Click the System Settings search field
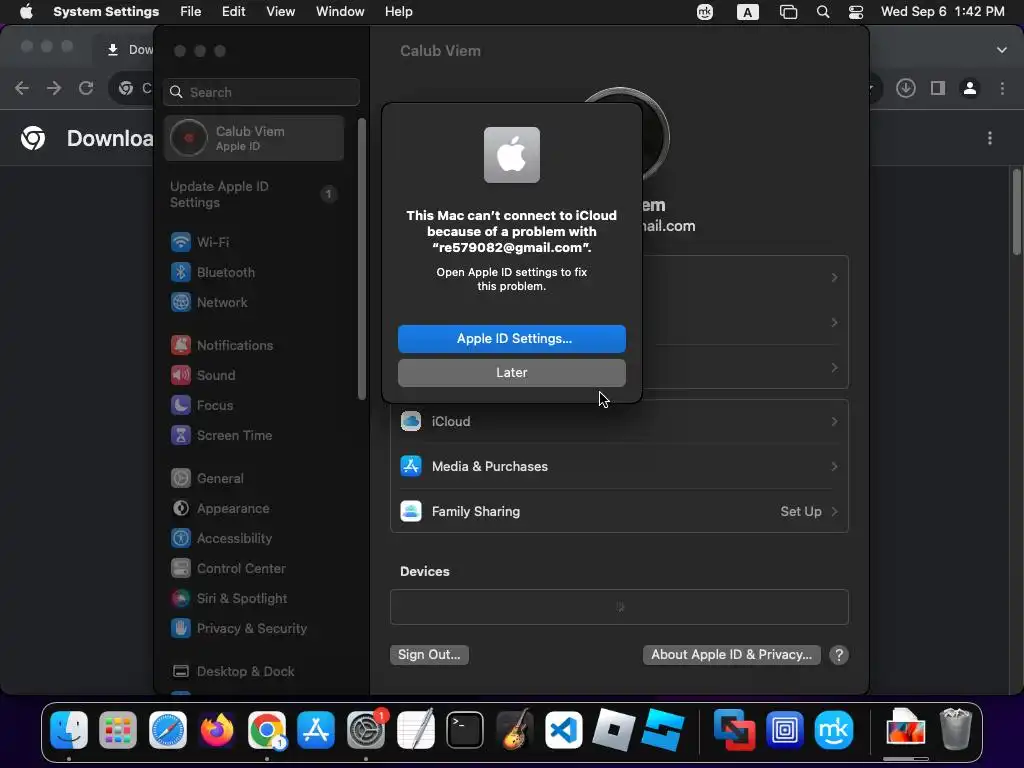Viewport: 1024px width, 768px height. 261,92
